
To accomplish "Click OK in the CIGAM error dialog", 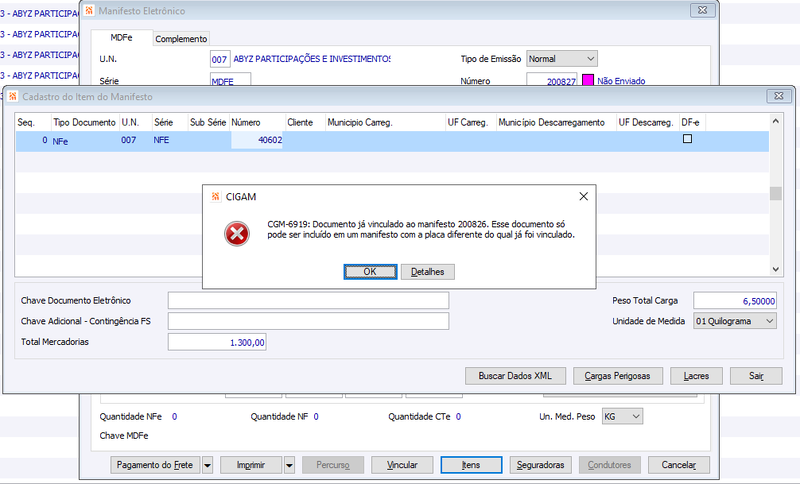I will click(370, 272).
